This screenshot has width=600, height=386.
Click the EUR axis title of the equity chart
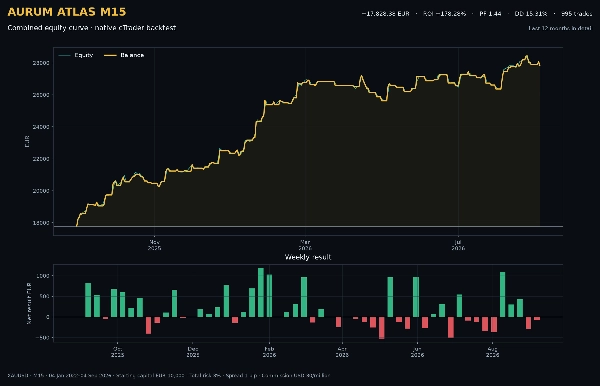coord(27,142)
